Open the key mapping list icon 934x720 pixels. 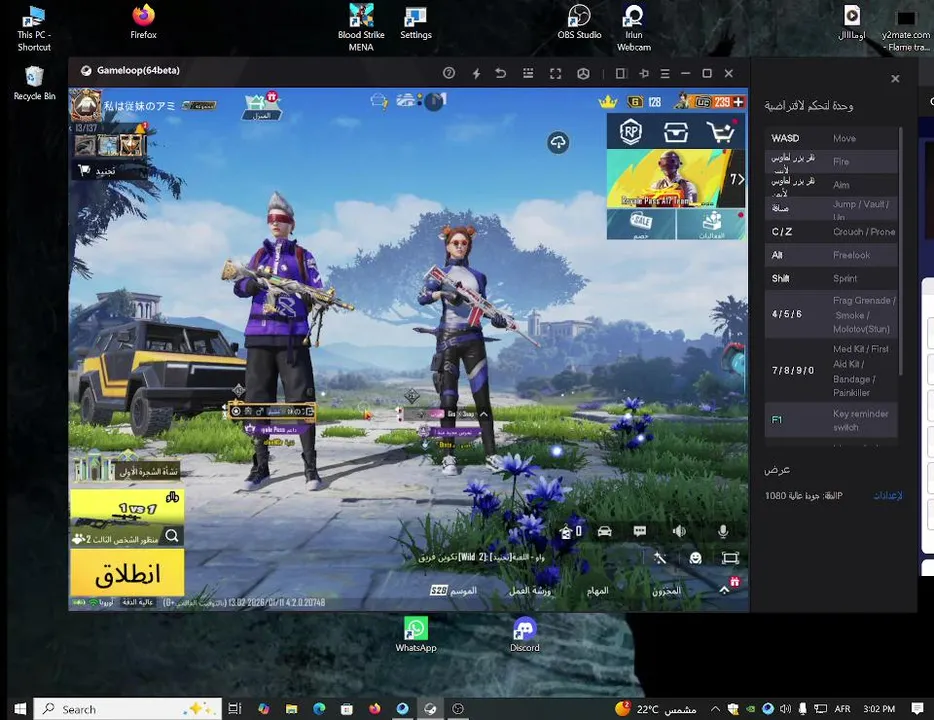(x=528, y=73)
